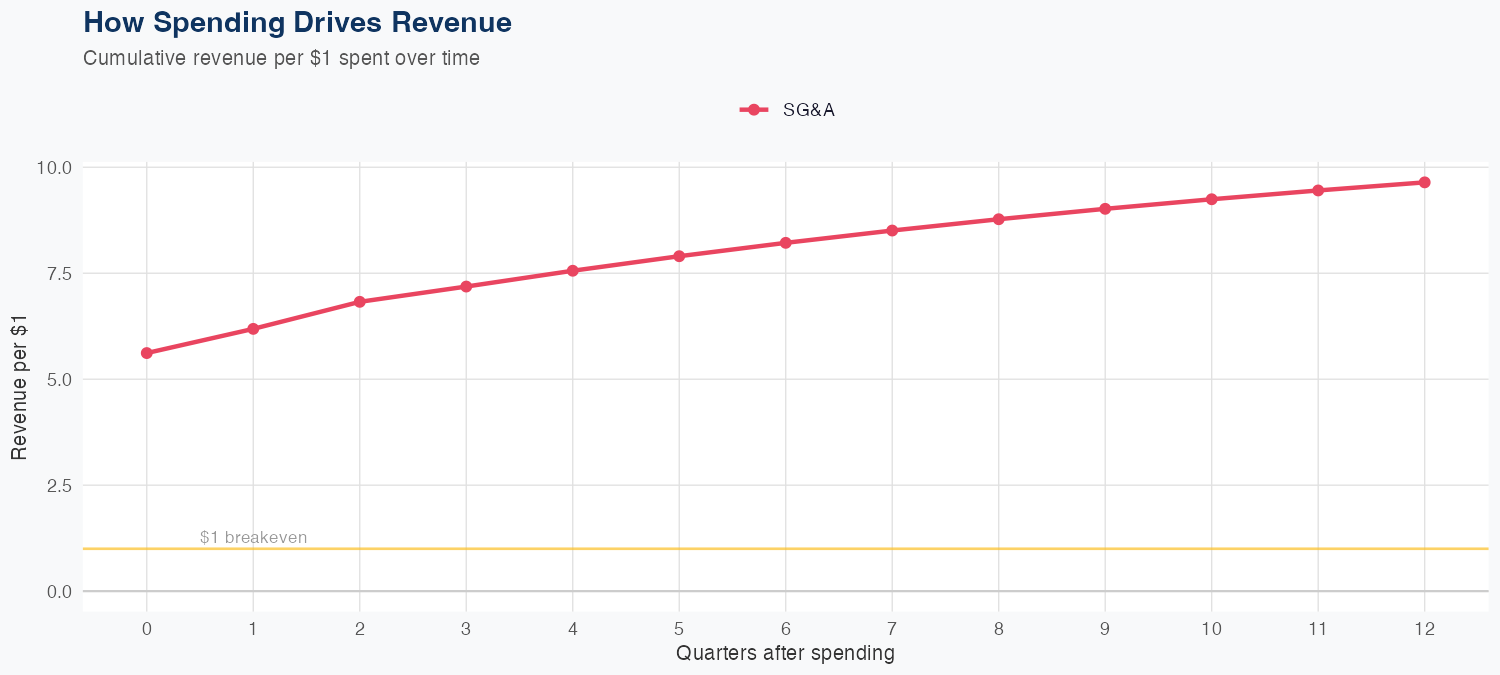The height and width of the screenshot is (675, 1500).
Task: Click the data point at quarter 9
Action: click(1105, 209)
